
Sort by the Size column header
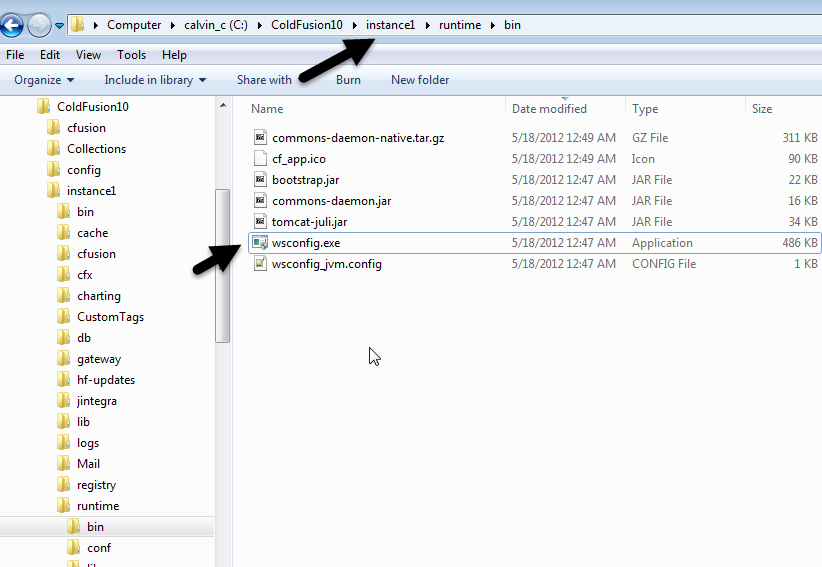(x=762, y=109)
